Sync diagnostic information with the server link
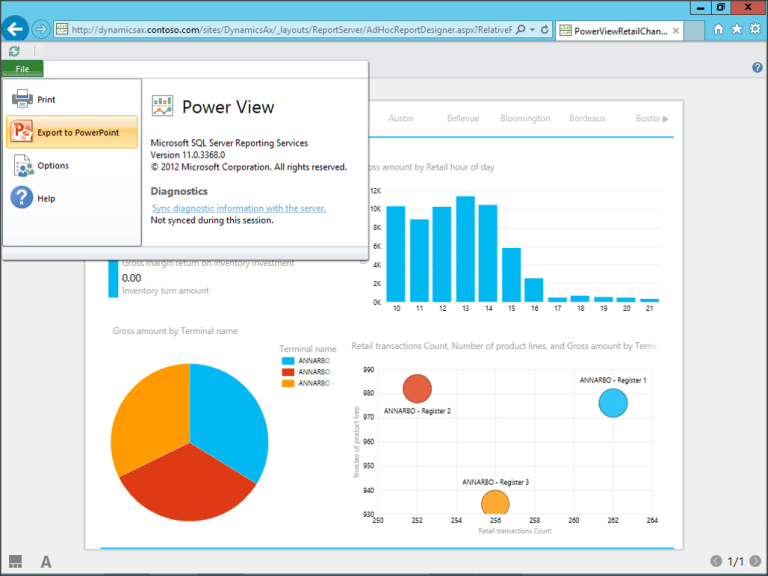The height and width of the screenshot is (576, 768). 239,208
